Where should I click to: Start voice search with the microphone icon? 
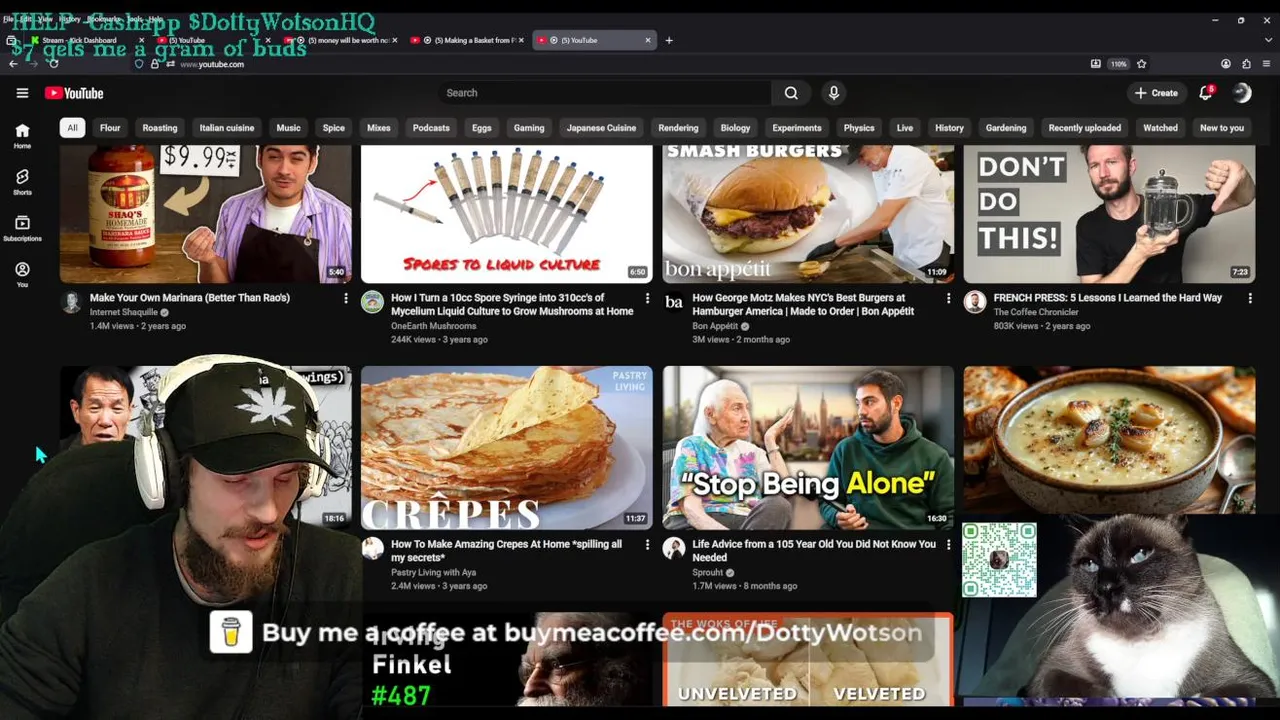coord(834,93)
